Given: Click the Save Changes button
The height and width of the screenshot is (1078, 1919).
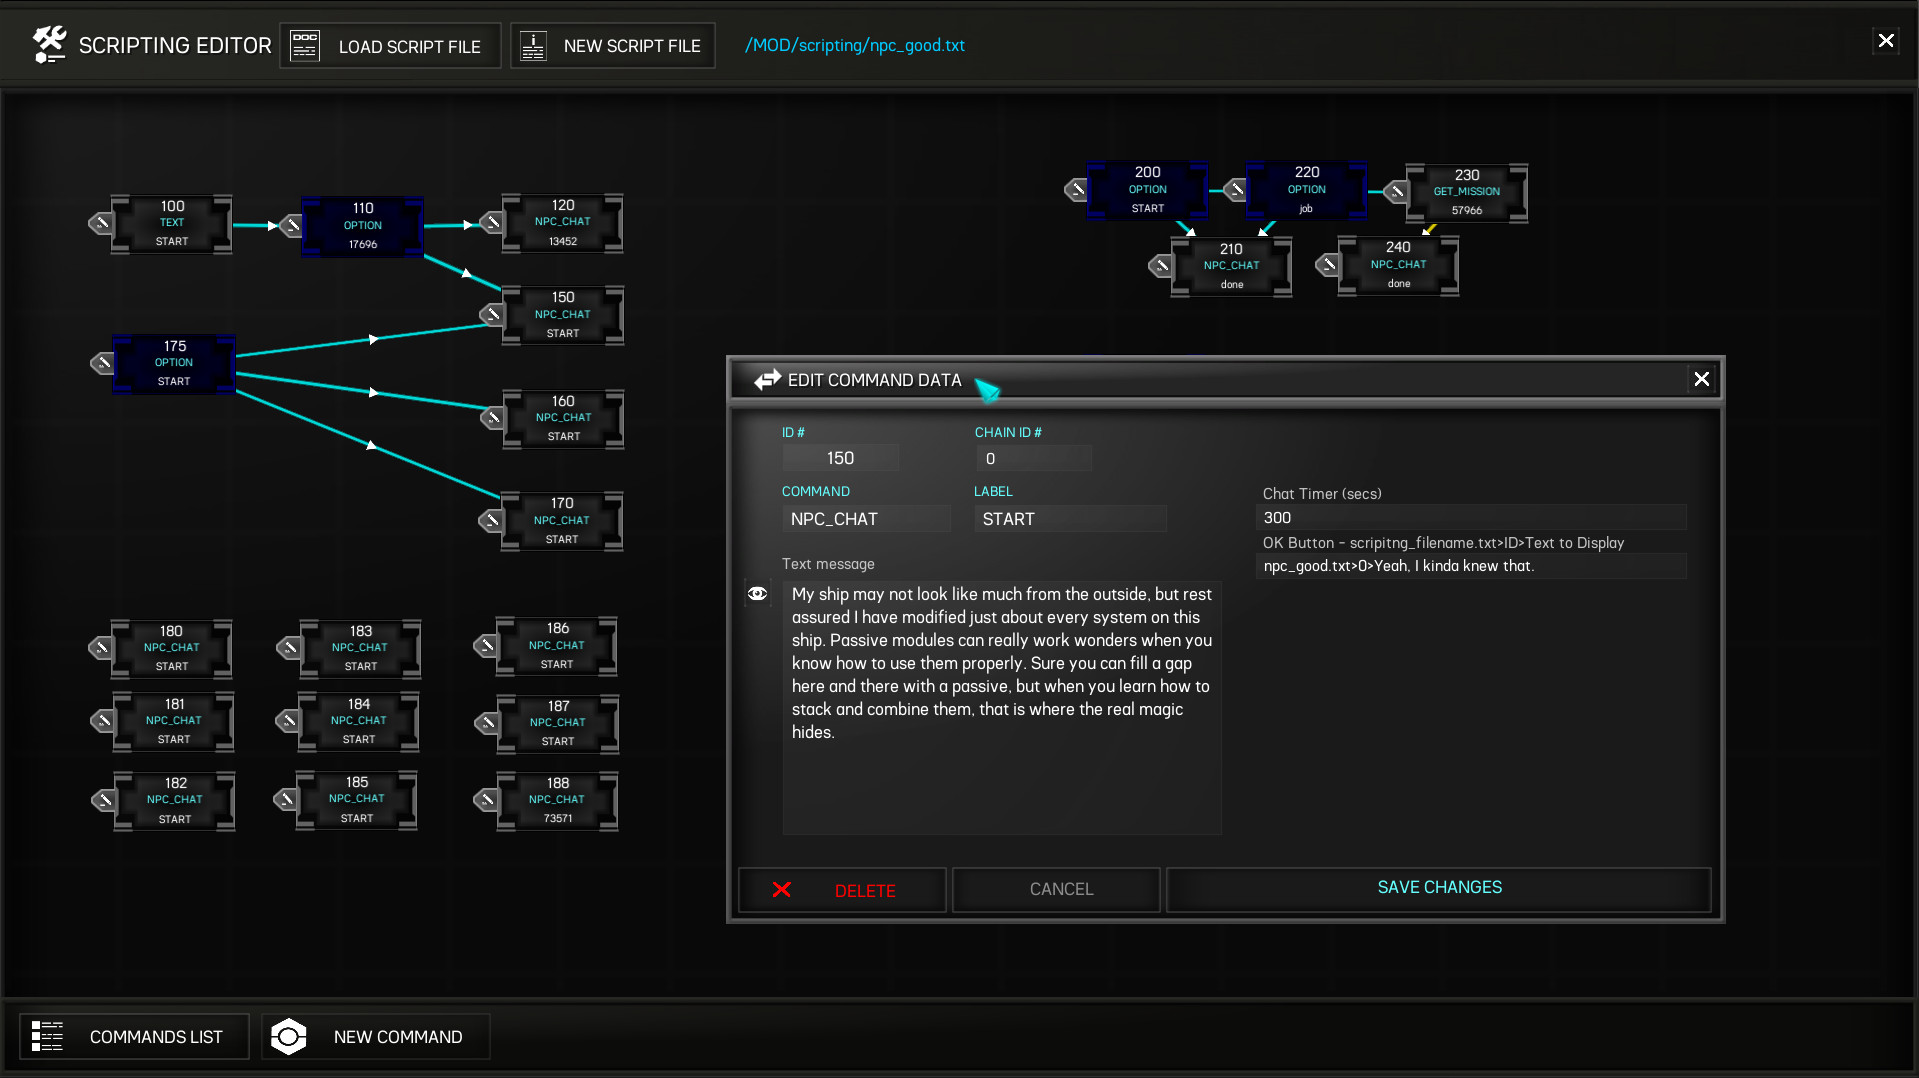Looking at the screenshot, I should (x=1438, y=888).
